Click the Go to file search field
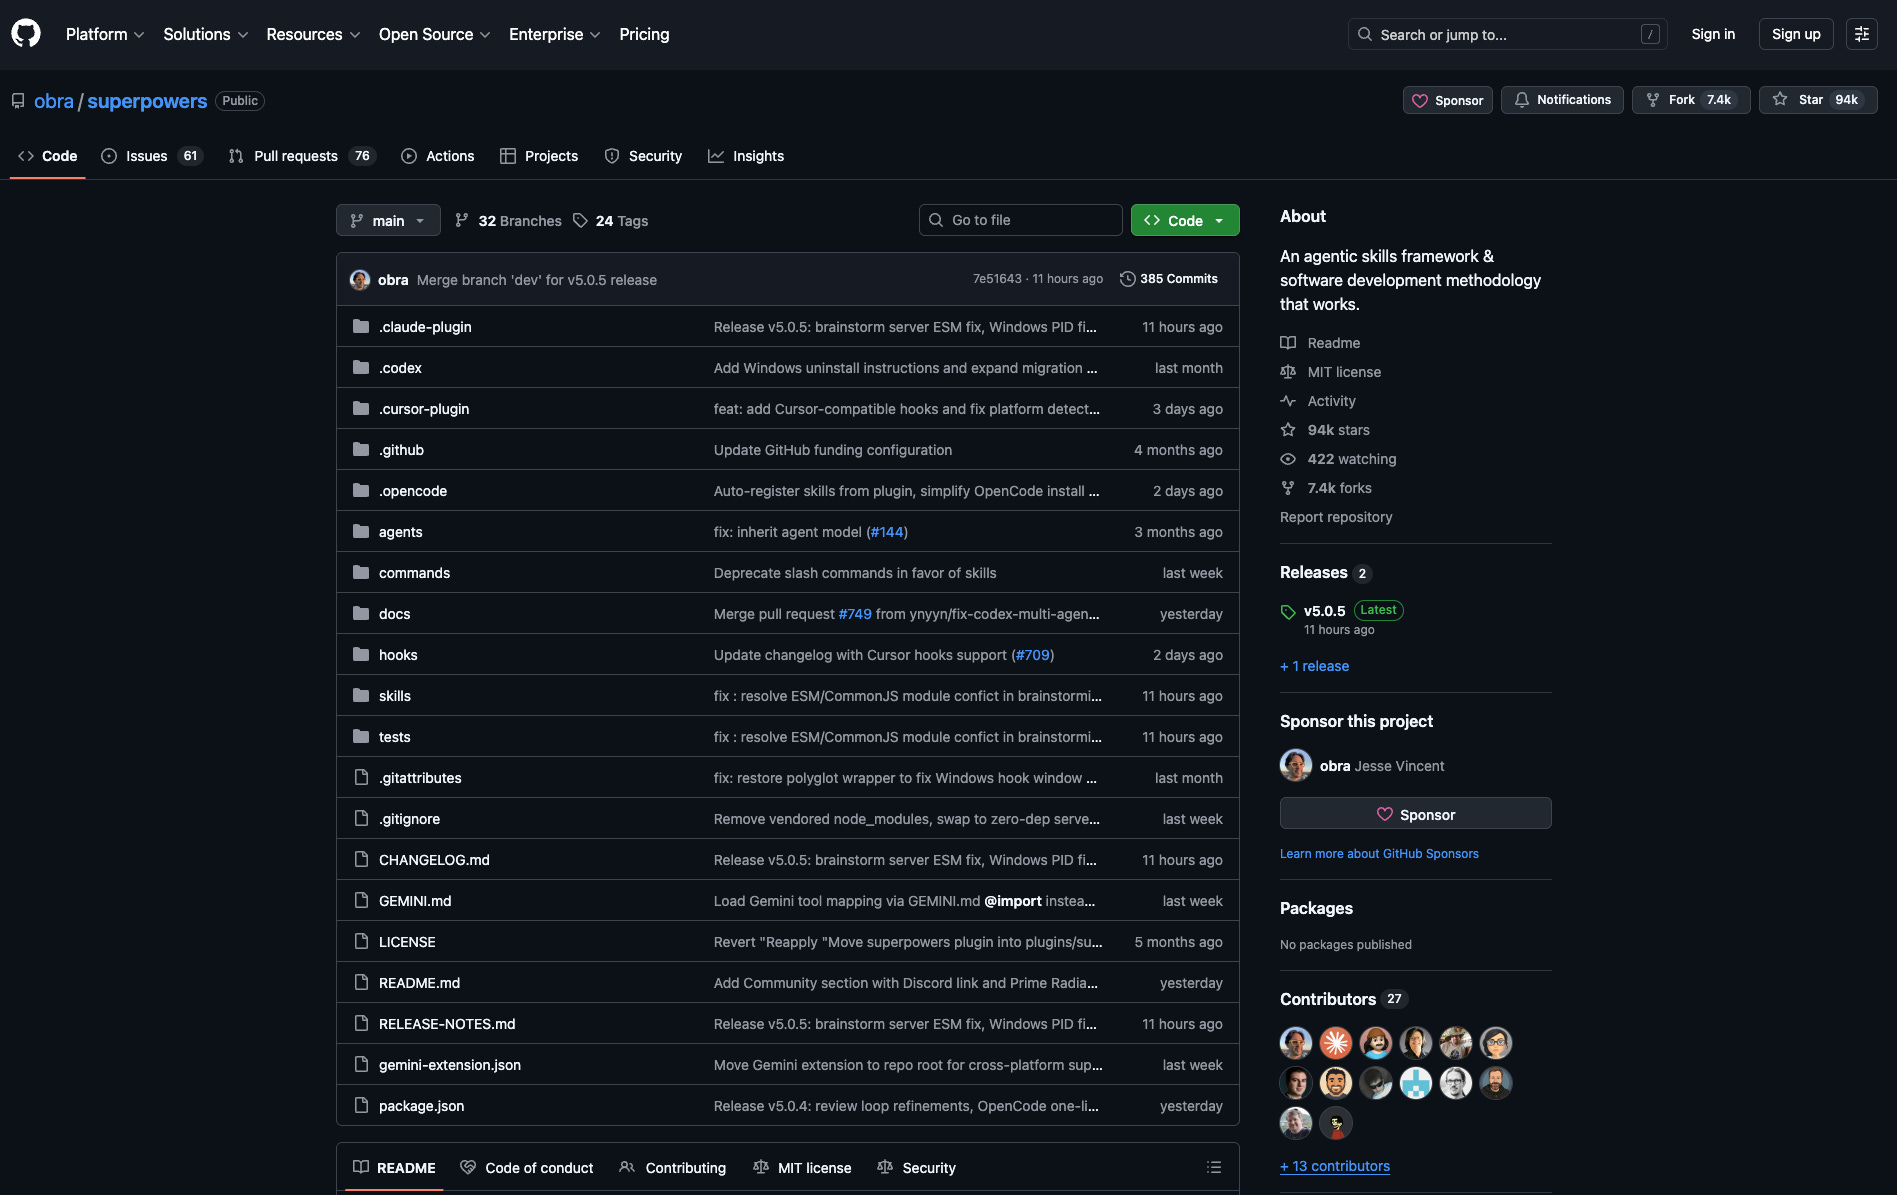Viewport: 1897px width, 1195px height. click(x=1020, y=220)
